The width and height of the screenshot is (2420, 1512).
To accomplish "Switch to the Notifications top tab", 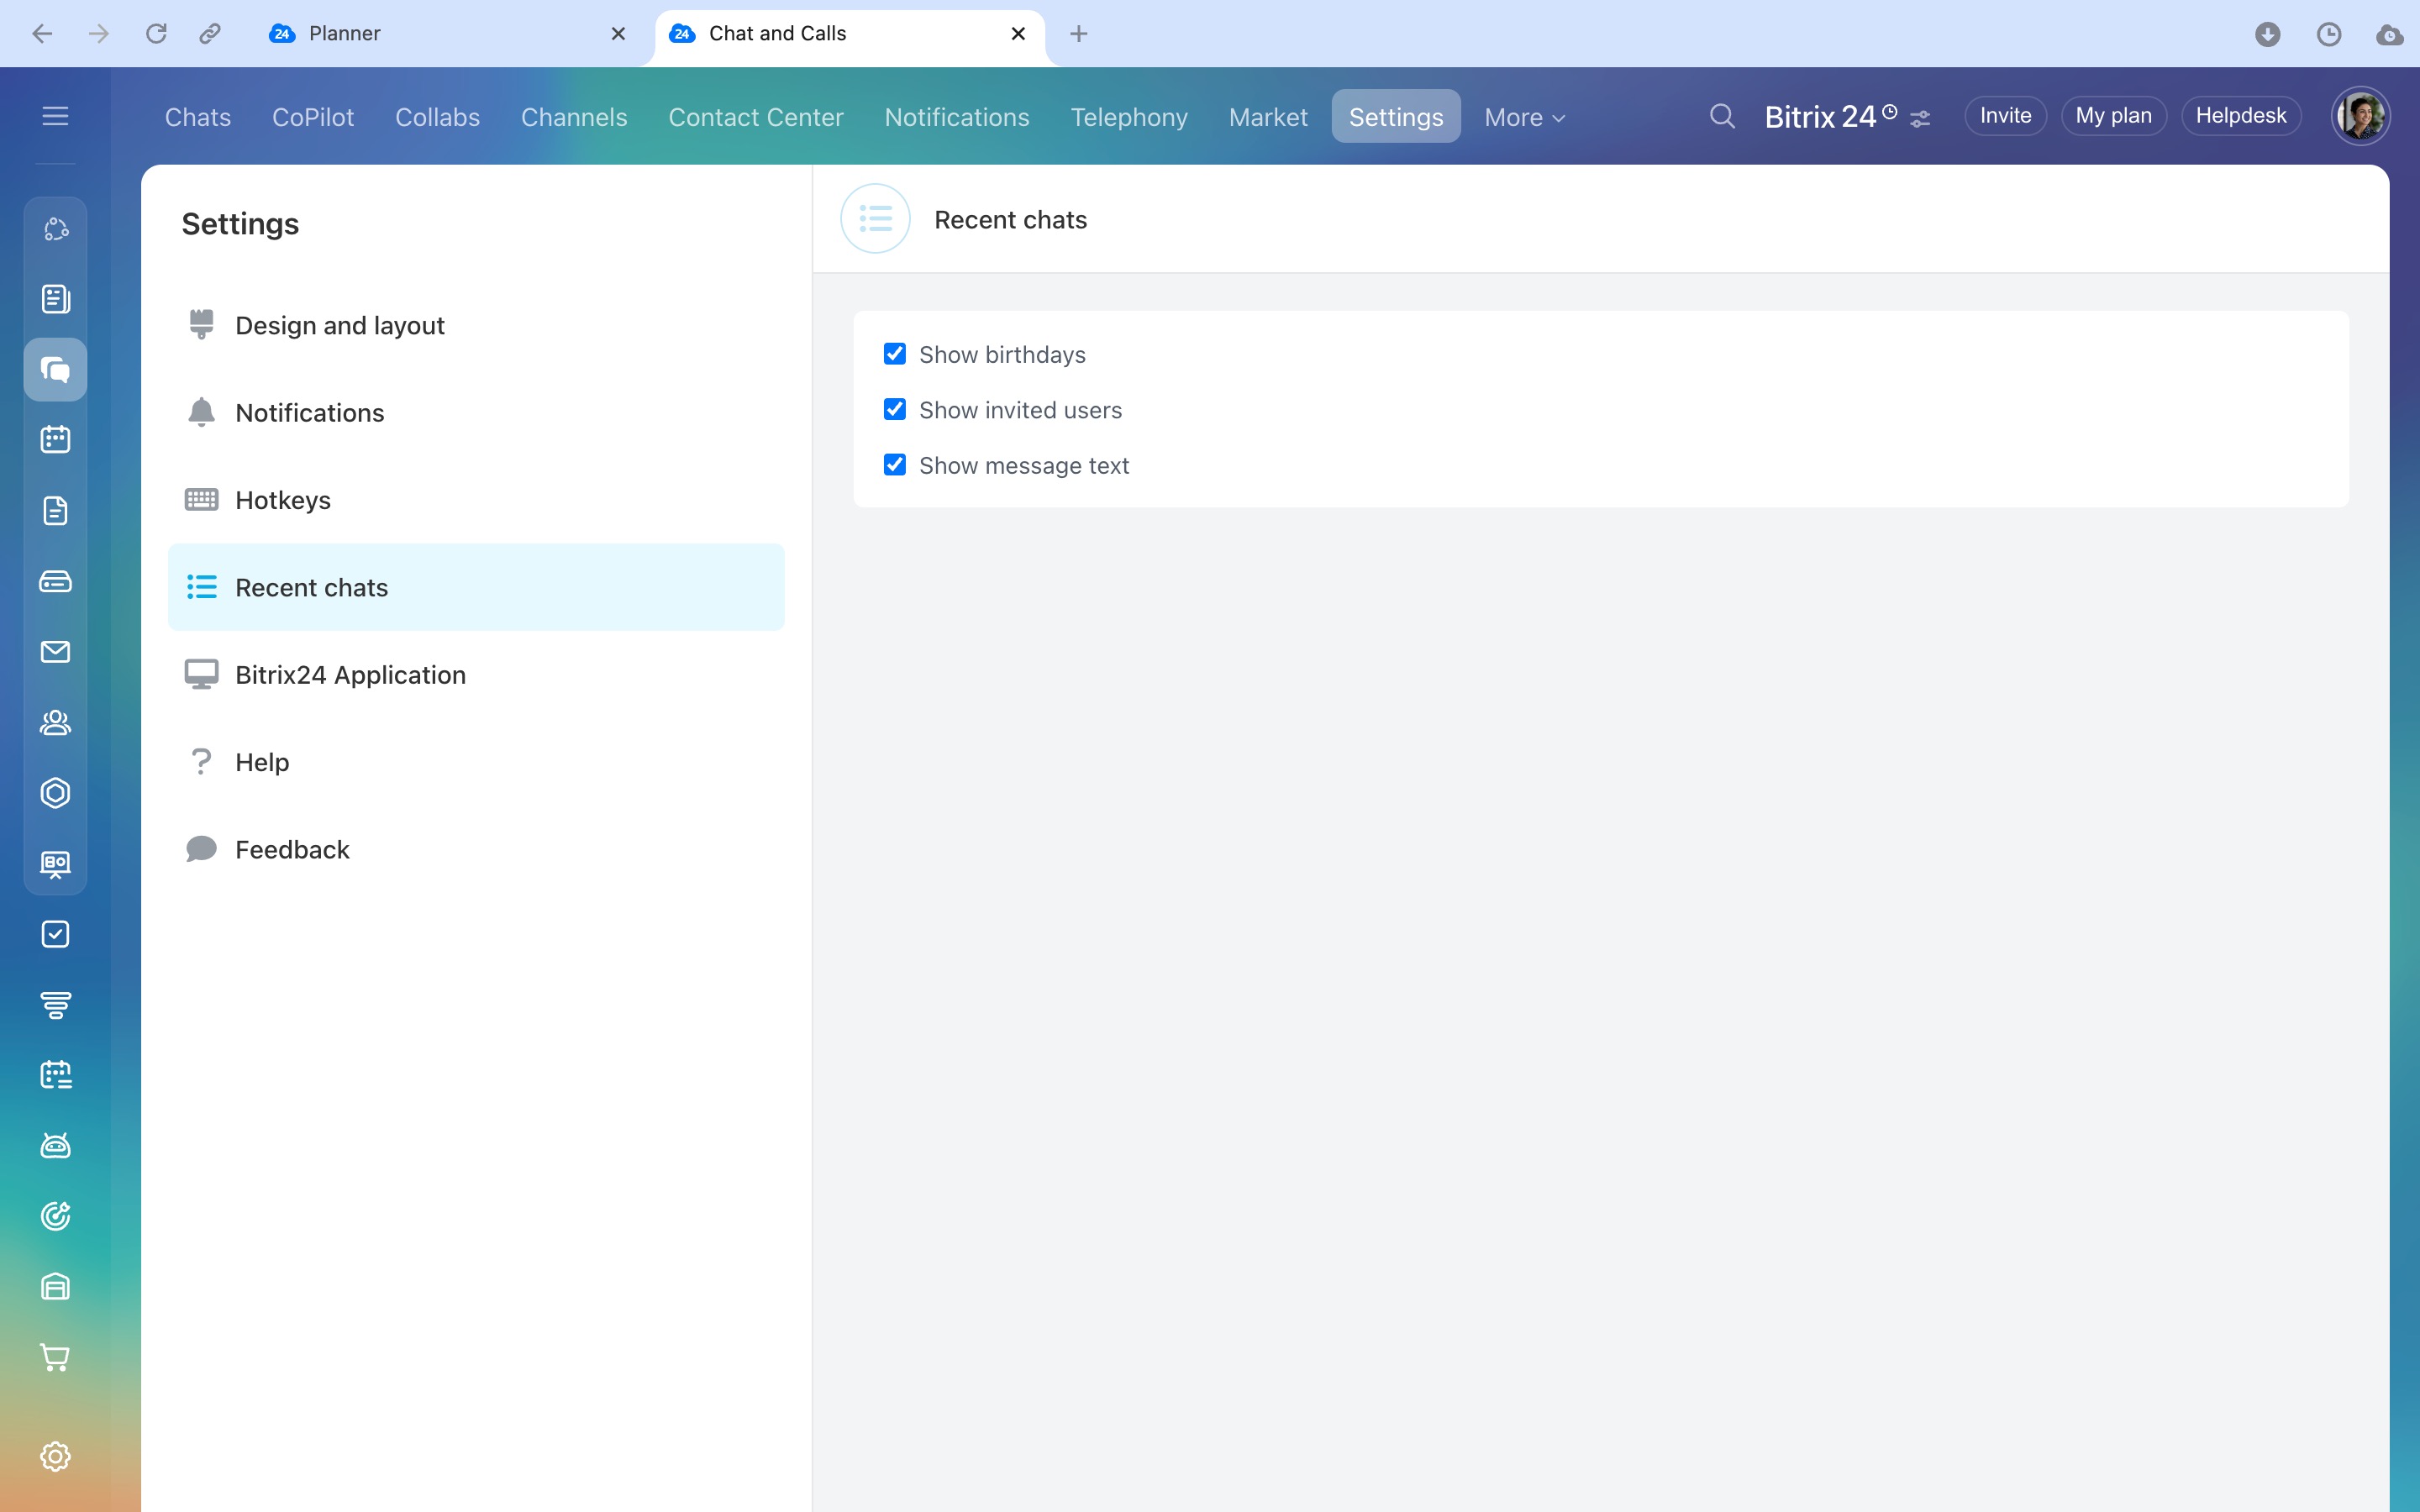I will pos(957,117).
